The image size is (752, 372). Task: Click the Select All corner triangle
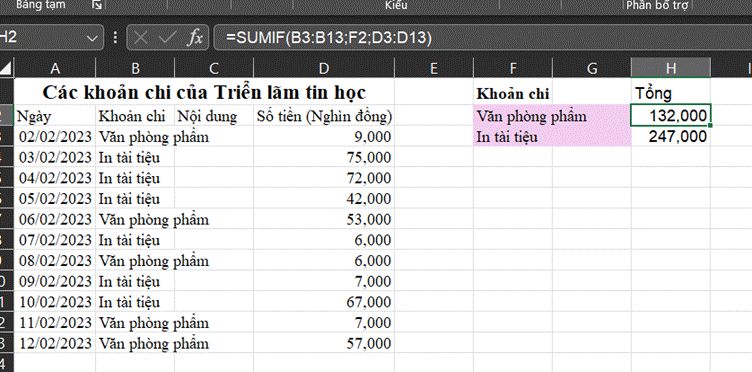pyautogui.click(x=6, y=69)
